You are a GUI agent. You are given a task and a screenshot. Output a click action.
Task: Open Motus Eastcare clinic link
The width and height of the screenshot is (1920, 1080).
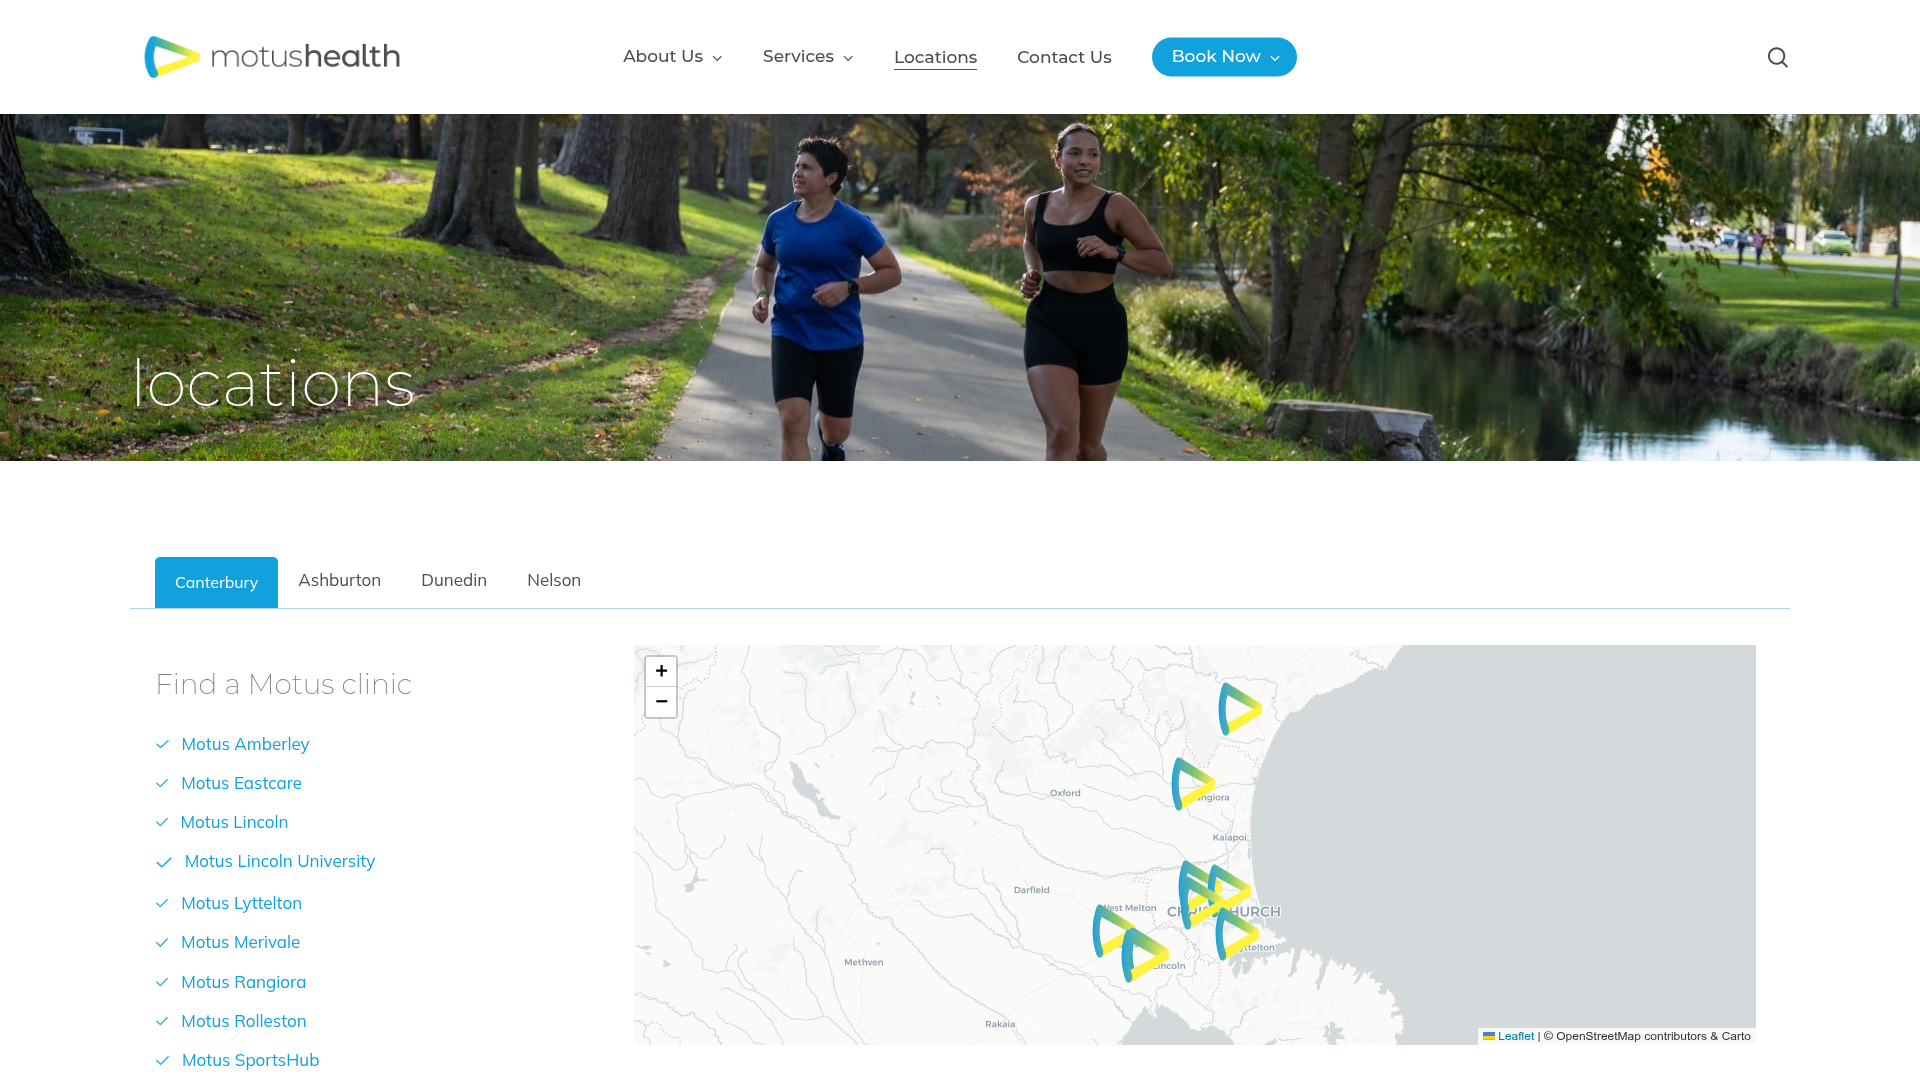pos(241,783)
